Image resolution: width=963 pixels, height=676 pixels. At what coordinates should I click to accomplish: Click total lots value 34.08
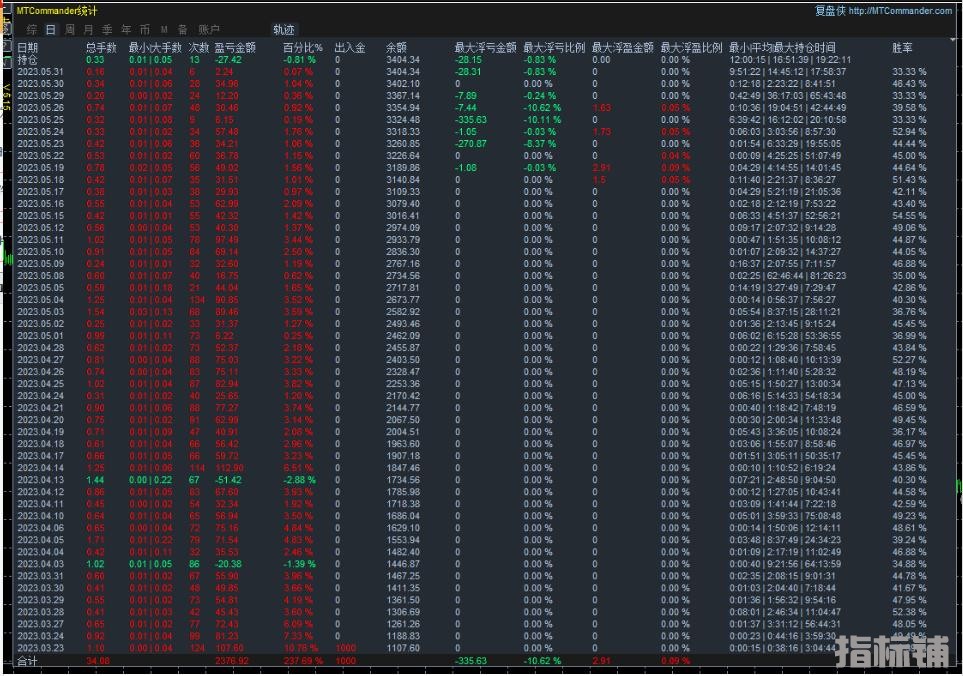pyautogui.click(x=98, y=661)
